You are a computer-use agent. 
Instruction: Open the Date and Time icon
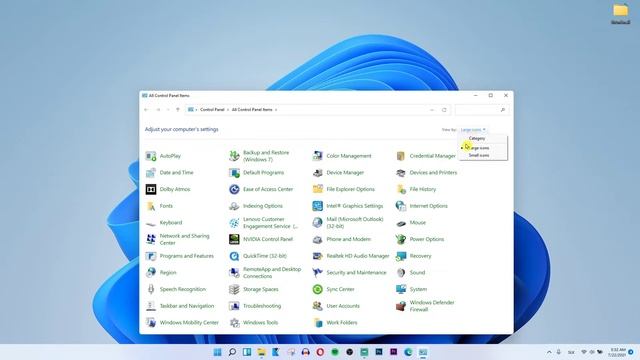tap(151, 173)
